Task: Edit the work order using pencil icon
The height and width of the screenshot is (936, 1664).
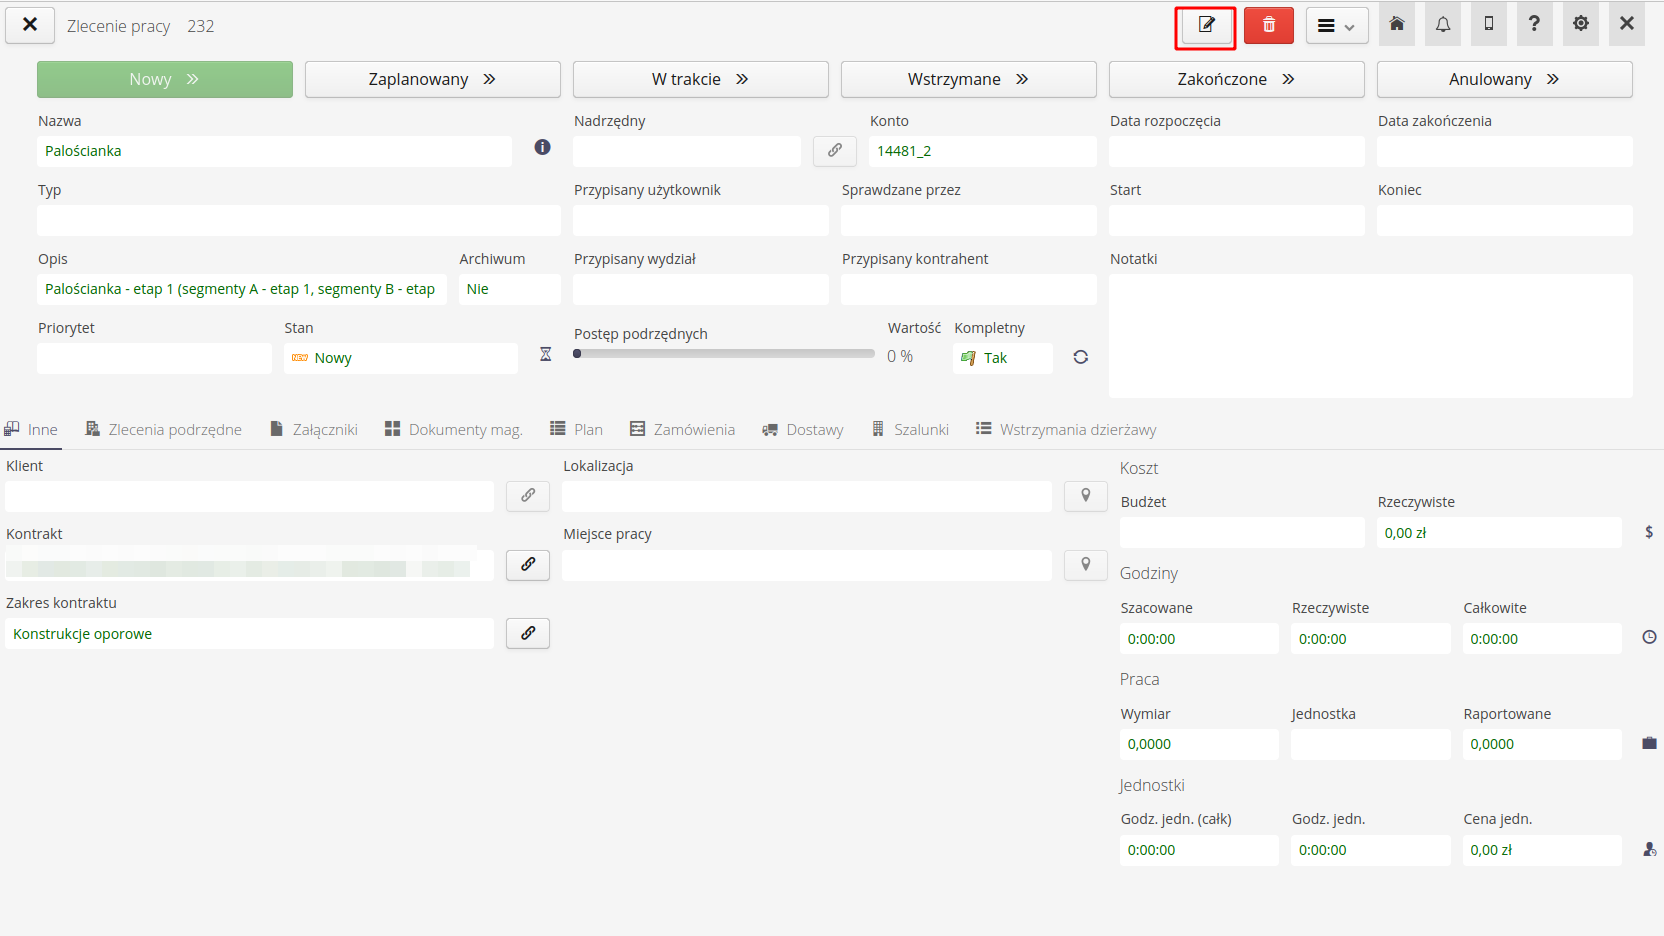Action: click(1205, 25)
